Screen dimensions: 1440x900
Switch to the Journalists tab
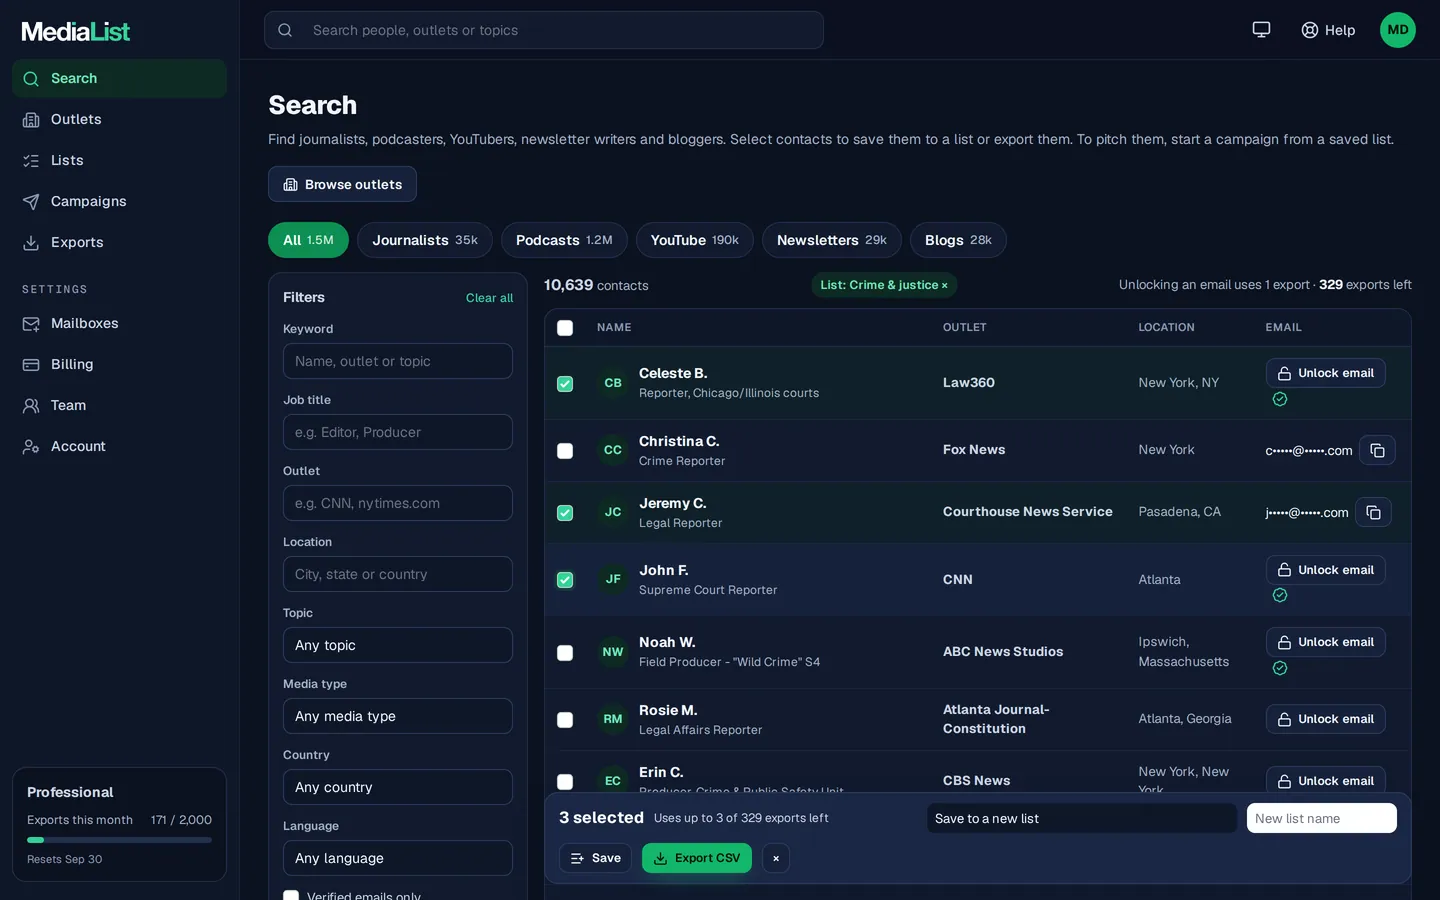pos(425,240)
